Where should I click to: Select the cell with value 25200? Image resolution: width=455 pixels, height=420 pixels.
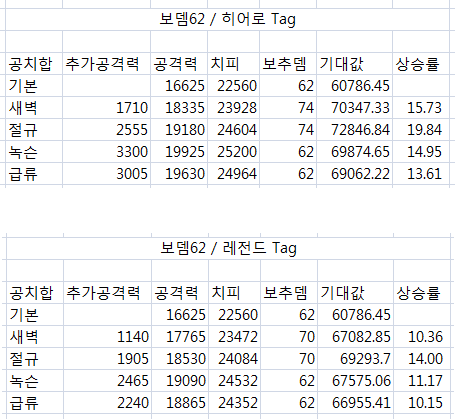pos(233,151)
